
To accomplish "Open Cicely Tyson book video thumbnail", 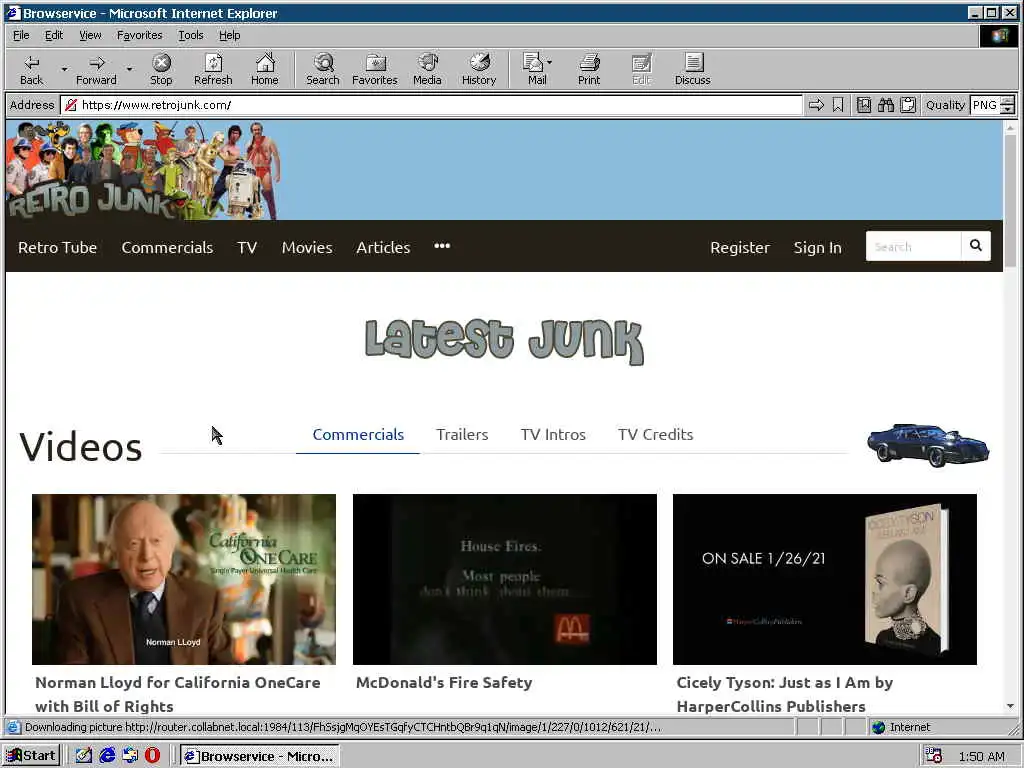I will click(x=825, y=579).
